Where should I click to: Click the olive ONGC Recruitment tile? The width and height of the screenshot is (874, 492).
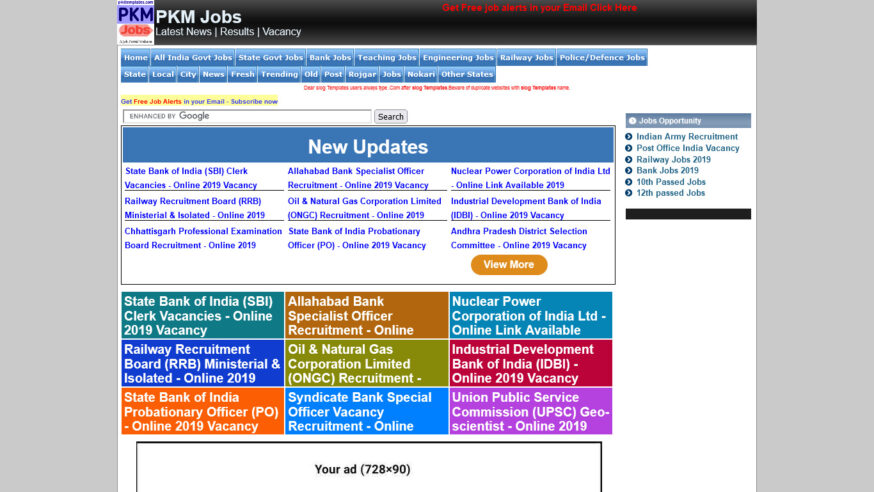[x=367, y=363]
